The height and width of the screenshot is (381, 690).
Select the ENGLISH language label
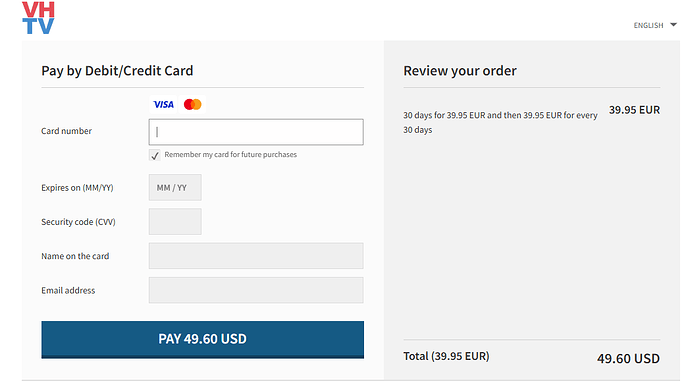[x=648, y=26]
